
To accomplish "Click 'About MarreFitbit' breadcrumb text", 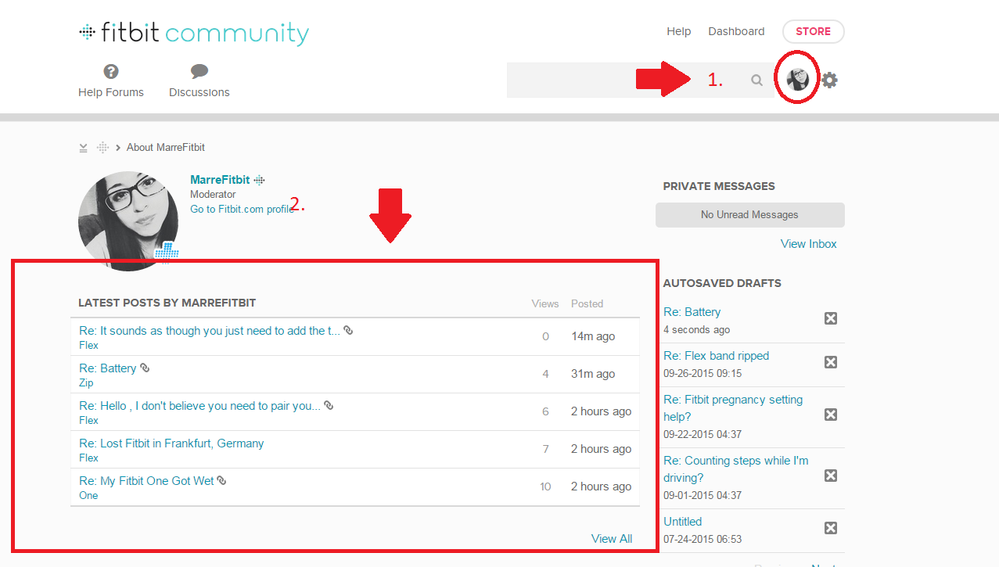I will (x=166, y=148).
